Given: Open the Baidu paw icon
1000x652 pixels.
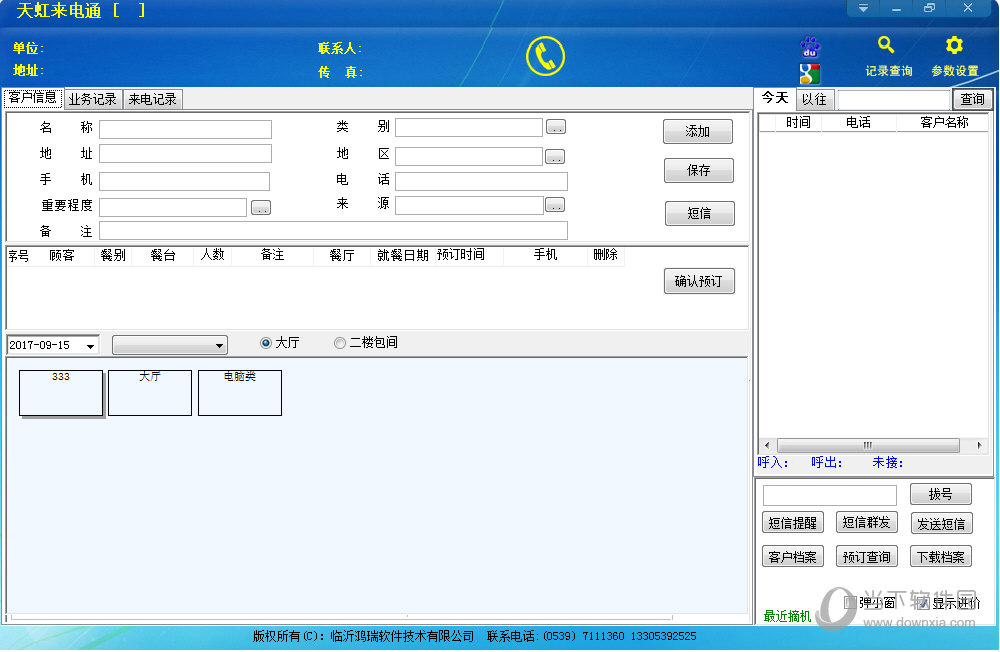Looking at the screenshot, I should [810, 47].
